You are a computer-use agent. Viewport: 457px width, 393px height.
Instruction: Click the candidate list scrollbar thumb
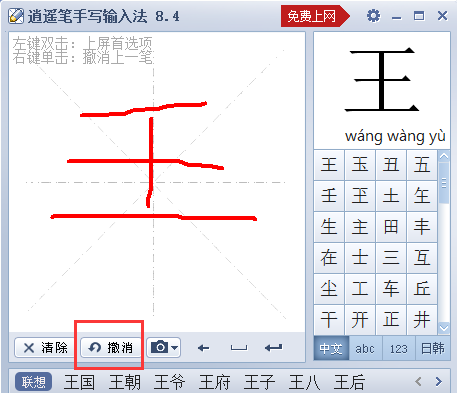444,183
